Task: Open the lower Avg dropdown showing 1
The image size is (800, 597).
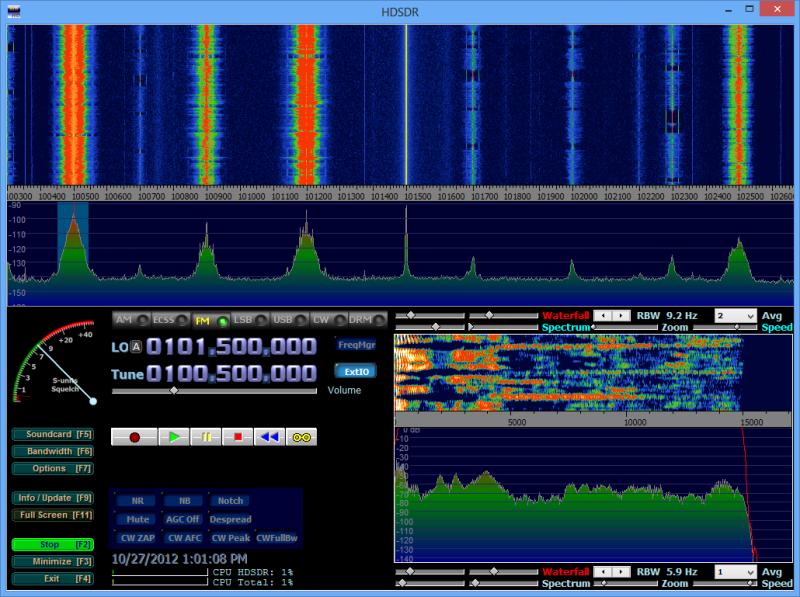Action: tap(736, 570)
